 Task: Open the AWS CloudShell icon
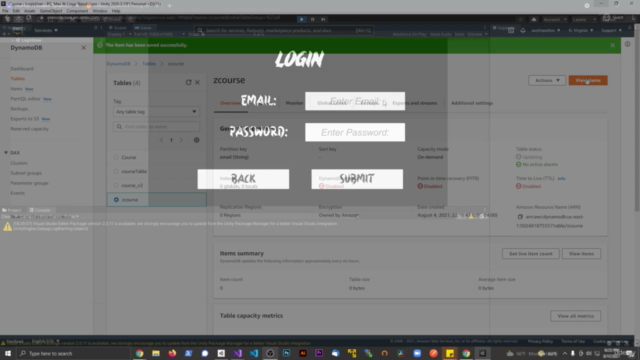point(511,30)
